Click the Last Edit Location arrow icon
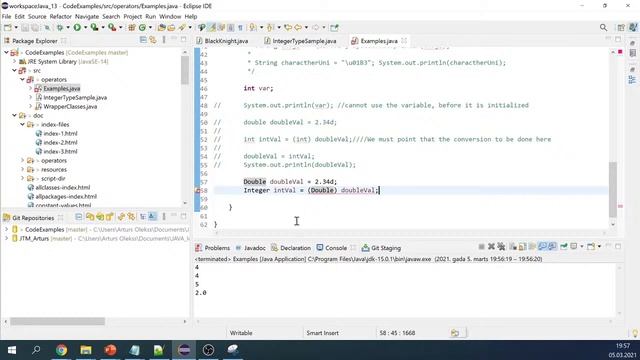640x360 pixels. click(x=288, y=27)
